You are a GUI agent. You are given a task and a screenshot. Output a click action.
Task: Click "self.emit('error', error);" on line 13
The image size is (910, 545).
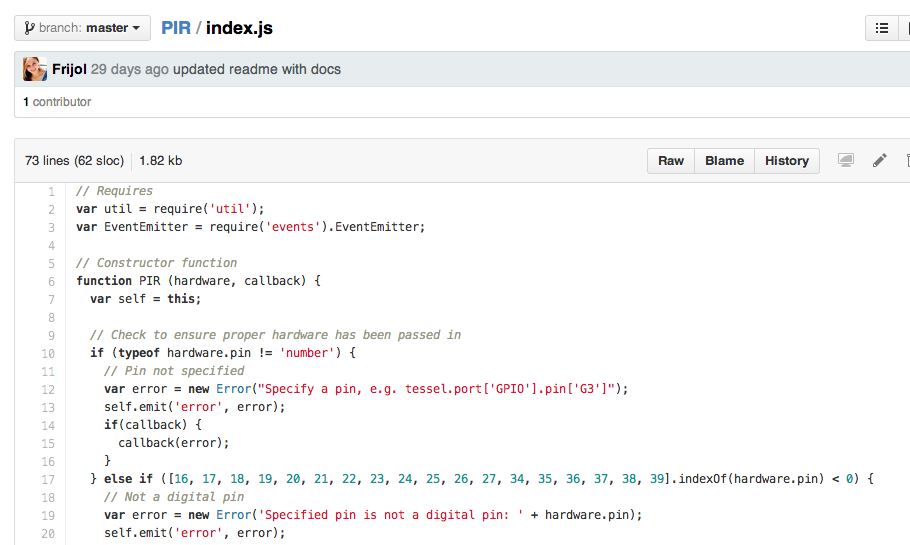[195, 407]
